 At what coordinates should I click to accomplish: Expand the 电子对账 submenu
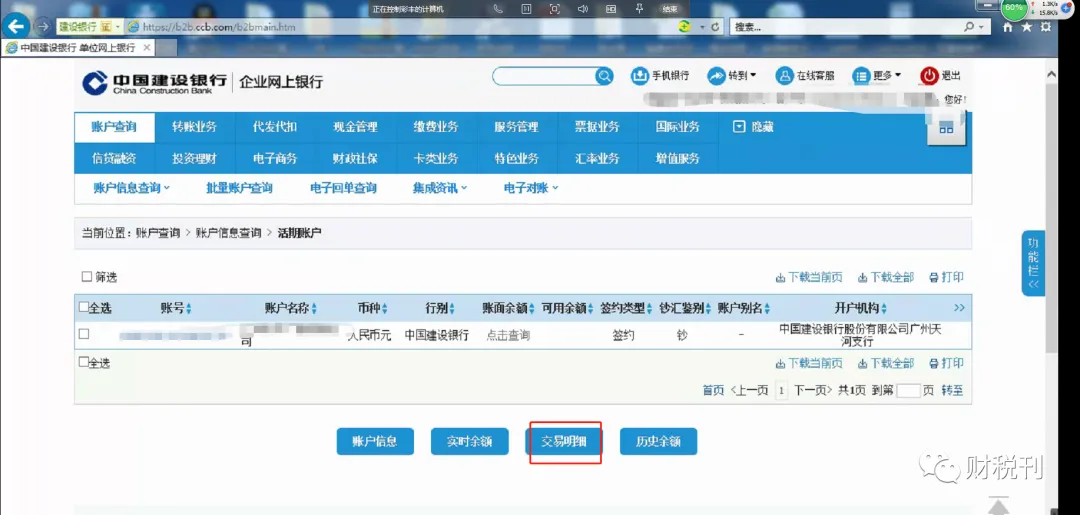(531, 188)
